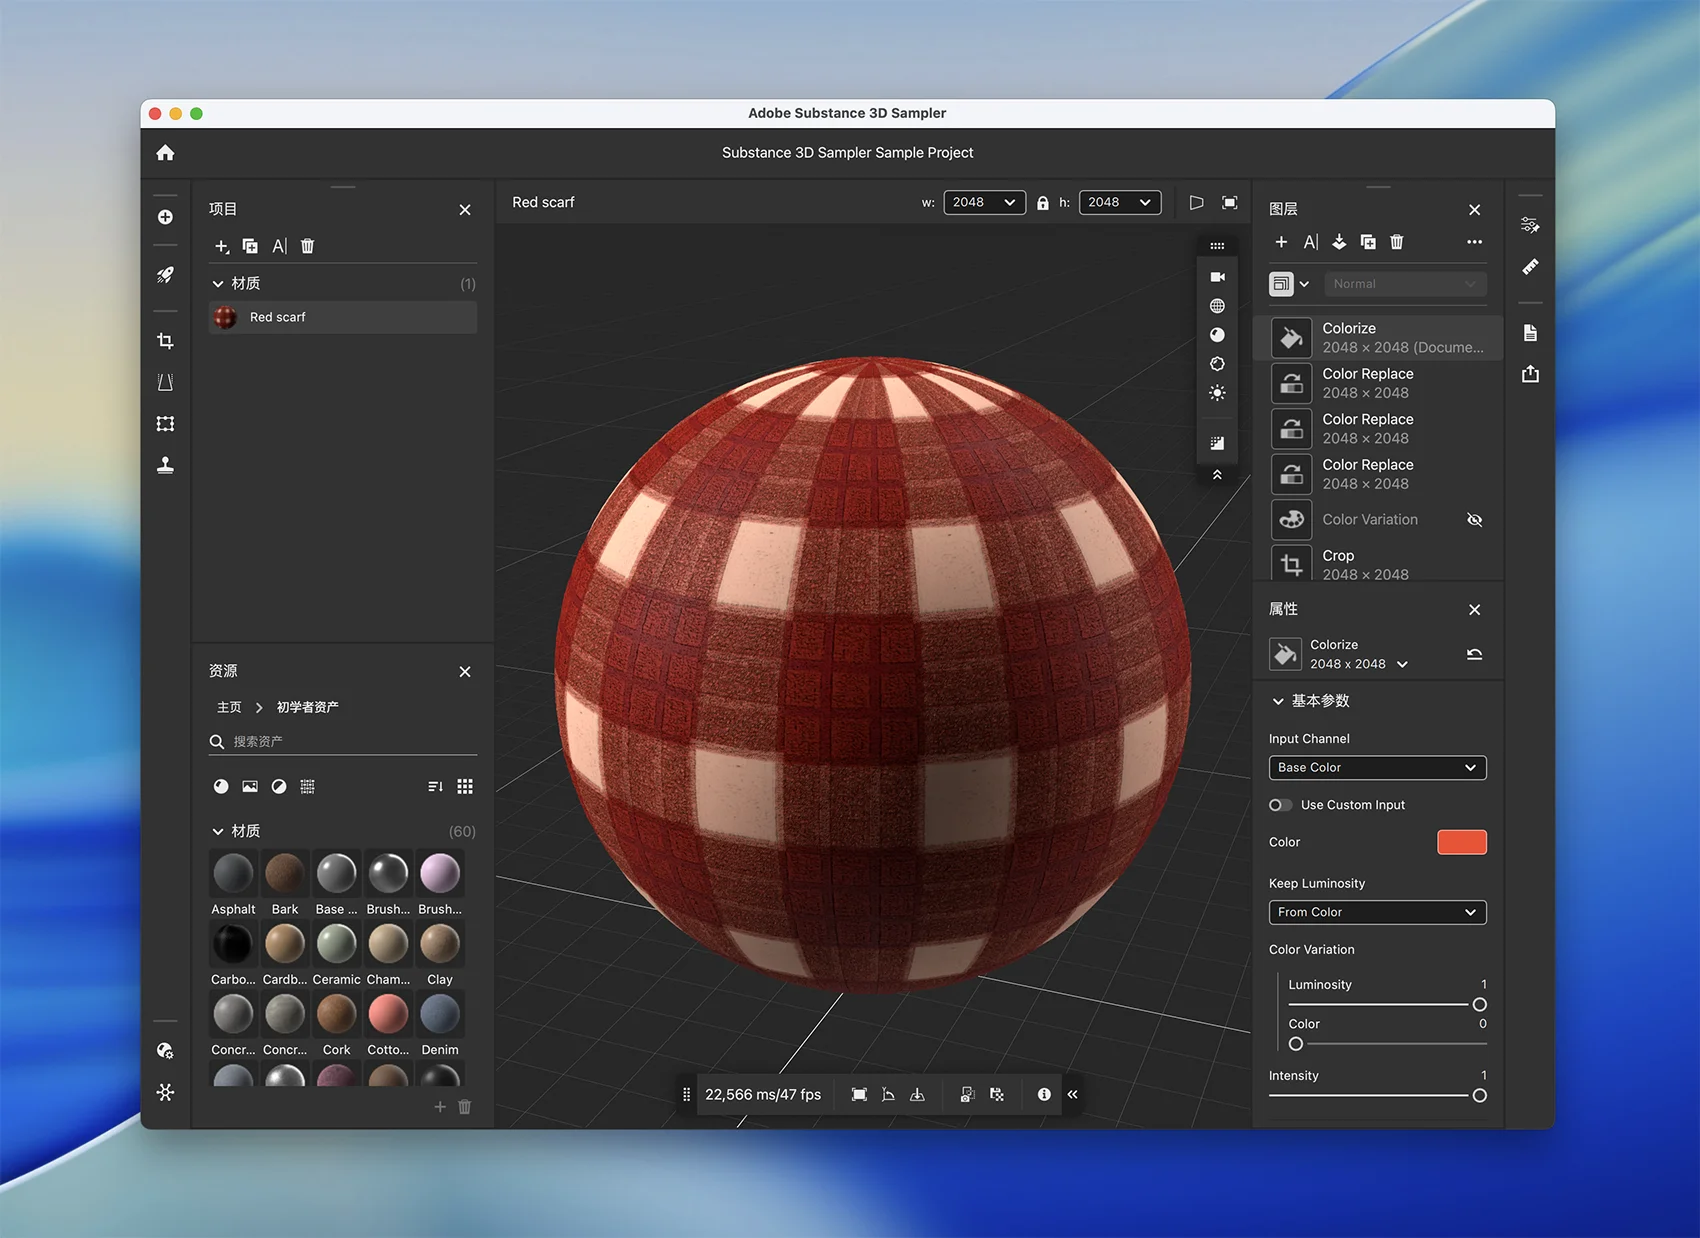
Task: Click the camera icon in viewport toolbar
Action: (x=1217, y=277)
